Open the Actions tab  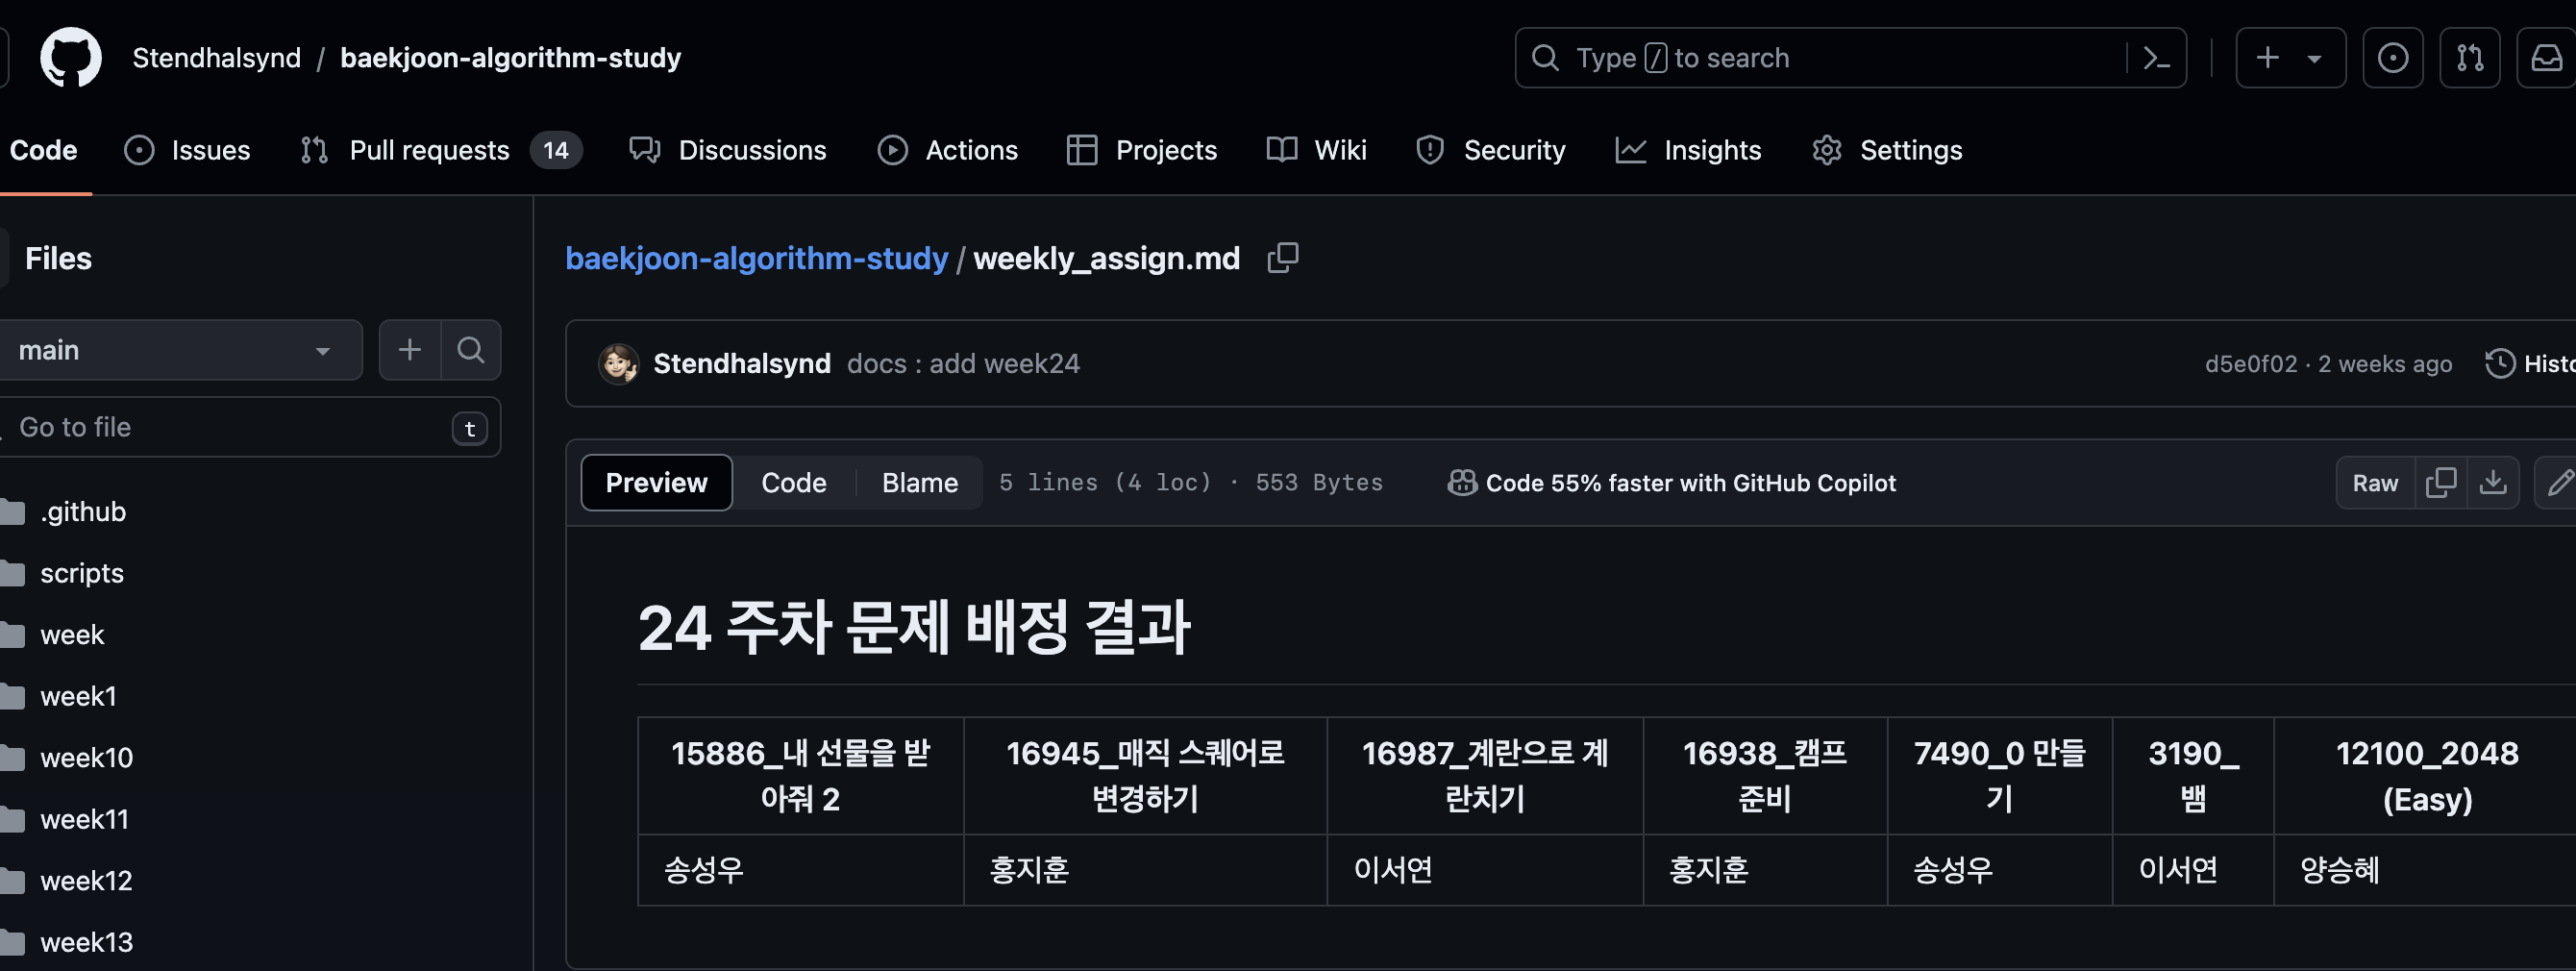pos(947,150)
